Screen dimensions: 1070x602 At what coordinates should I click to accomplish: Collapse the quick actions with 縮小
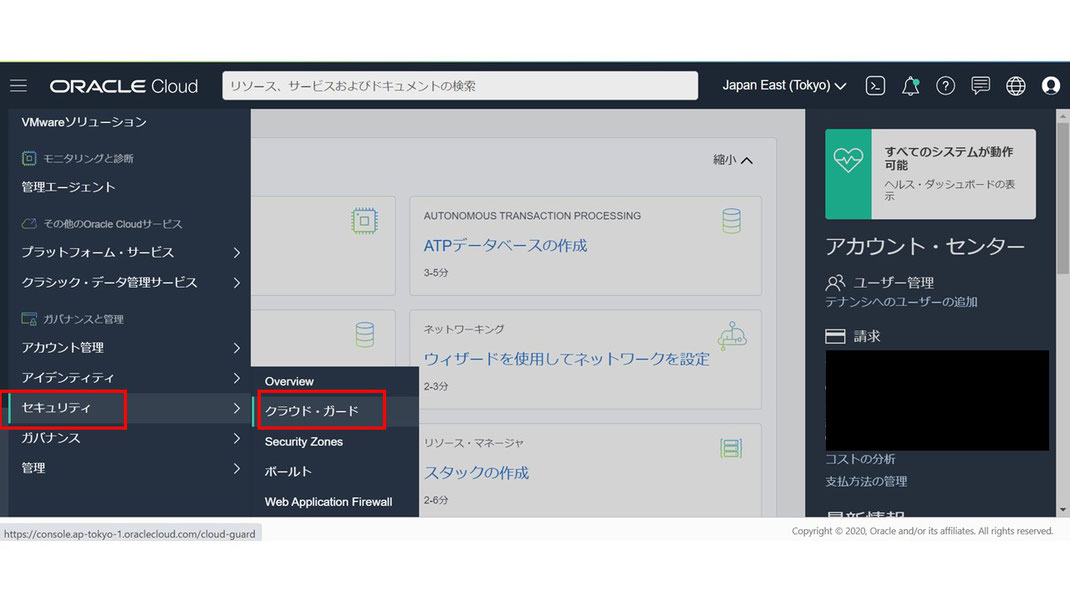733,160
